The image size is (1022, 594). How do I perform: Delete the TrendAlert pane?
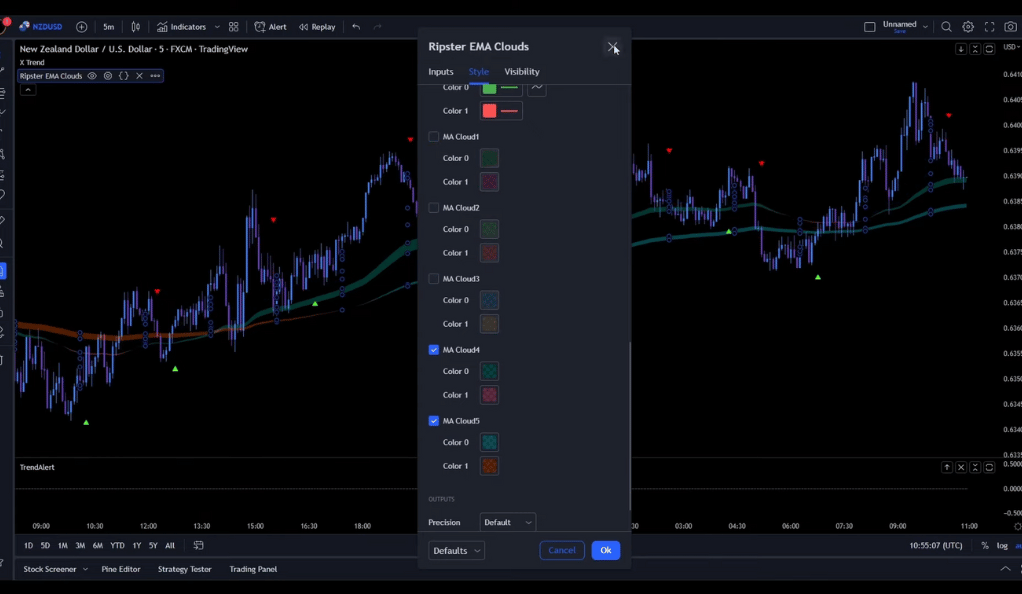(961, 467)
